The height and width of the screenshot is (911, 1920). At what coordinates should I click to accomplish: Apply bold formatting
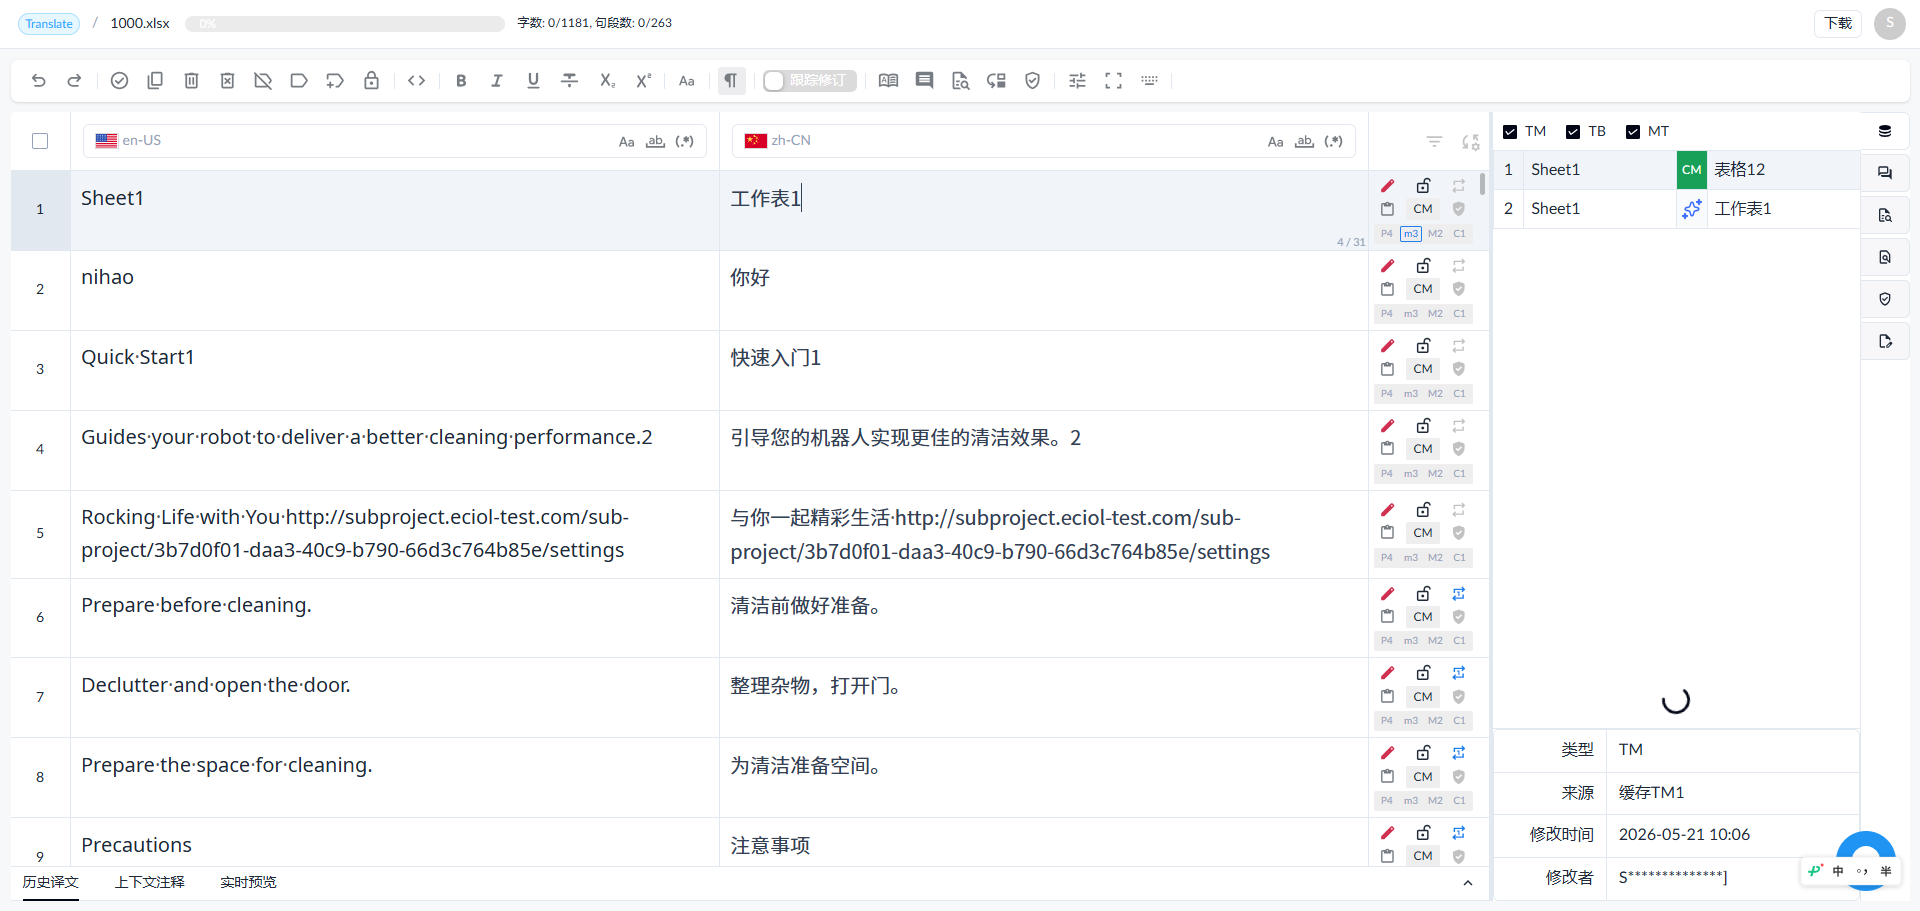[x=461, y=81]
